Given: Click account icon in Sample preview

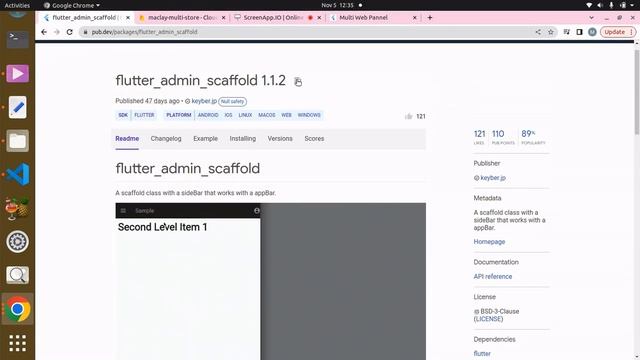Looking at the screenshot, I should 256,211.
